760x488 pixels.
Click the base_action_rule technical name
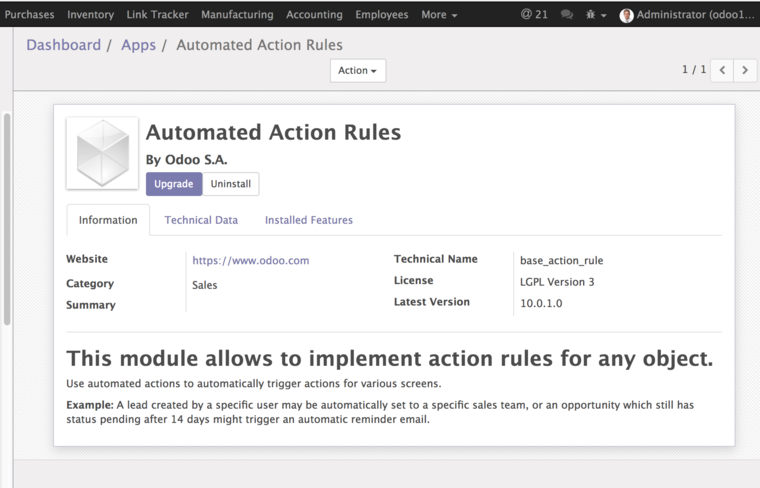(x=561, y=261)
